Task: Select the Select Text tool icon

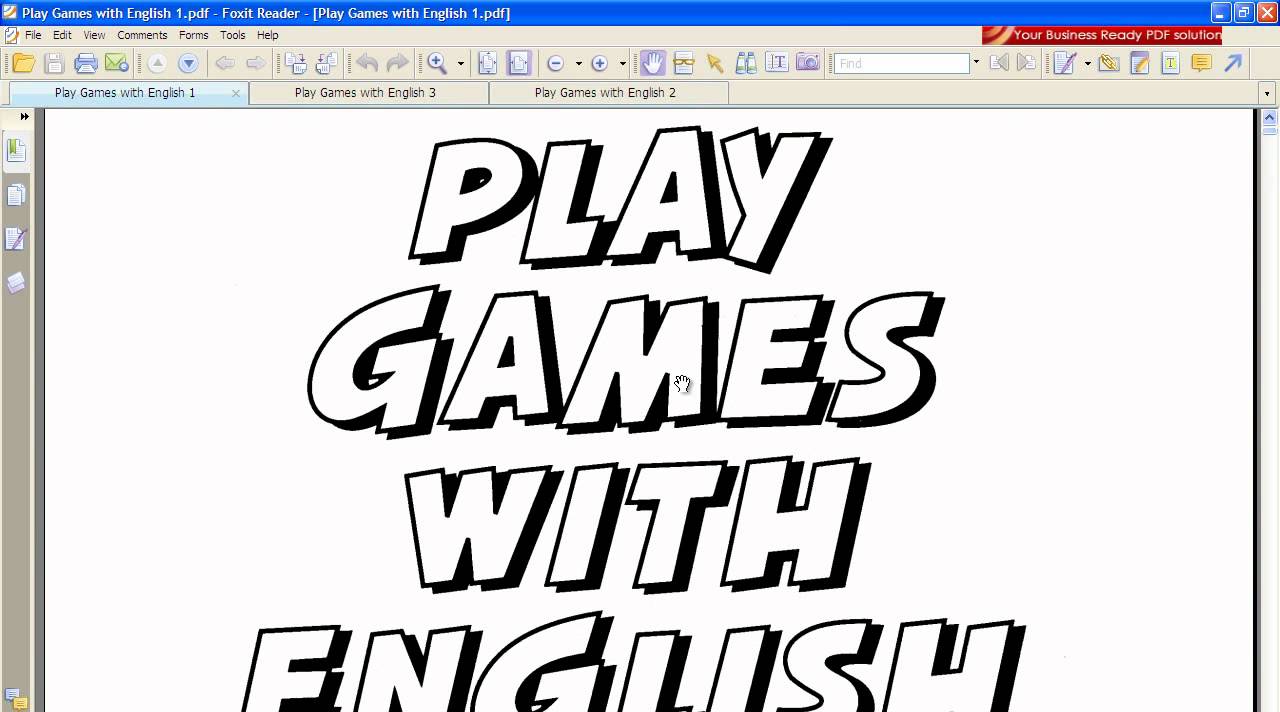Action: [777, 63]
